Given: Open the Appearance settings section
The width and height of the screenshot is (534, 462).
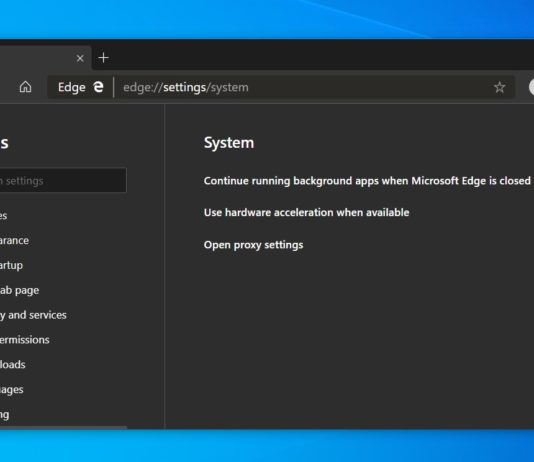Looking at the screenshot, I should click(14, 240).
